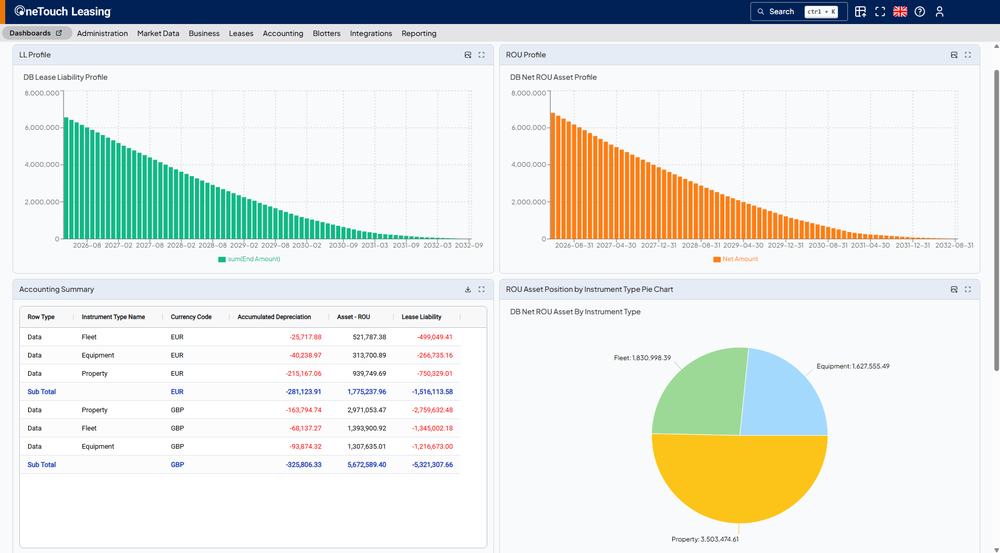Click the save-image icon on LL Profile panel

tap(467, 55)
